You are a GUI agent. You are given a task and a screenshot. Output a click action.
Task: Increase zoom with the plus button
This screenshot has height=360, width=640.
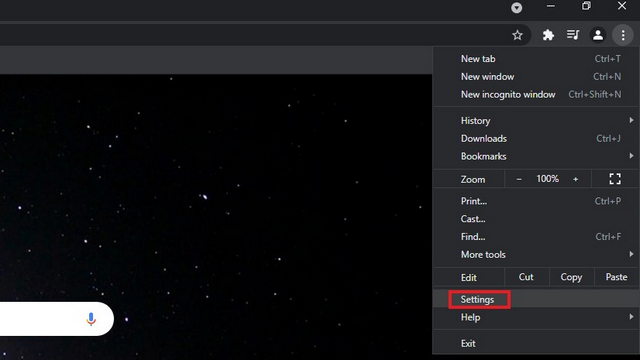click(576, 179)
